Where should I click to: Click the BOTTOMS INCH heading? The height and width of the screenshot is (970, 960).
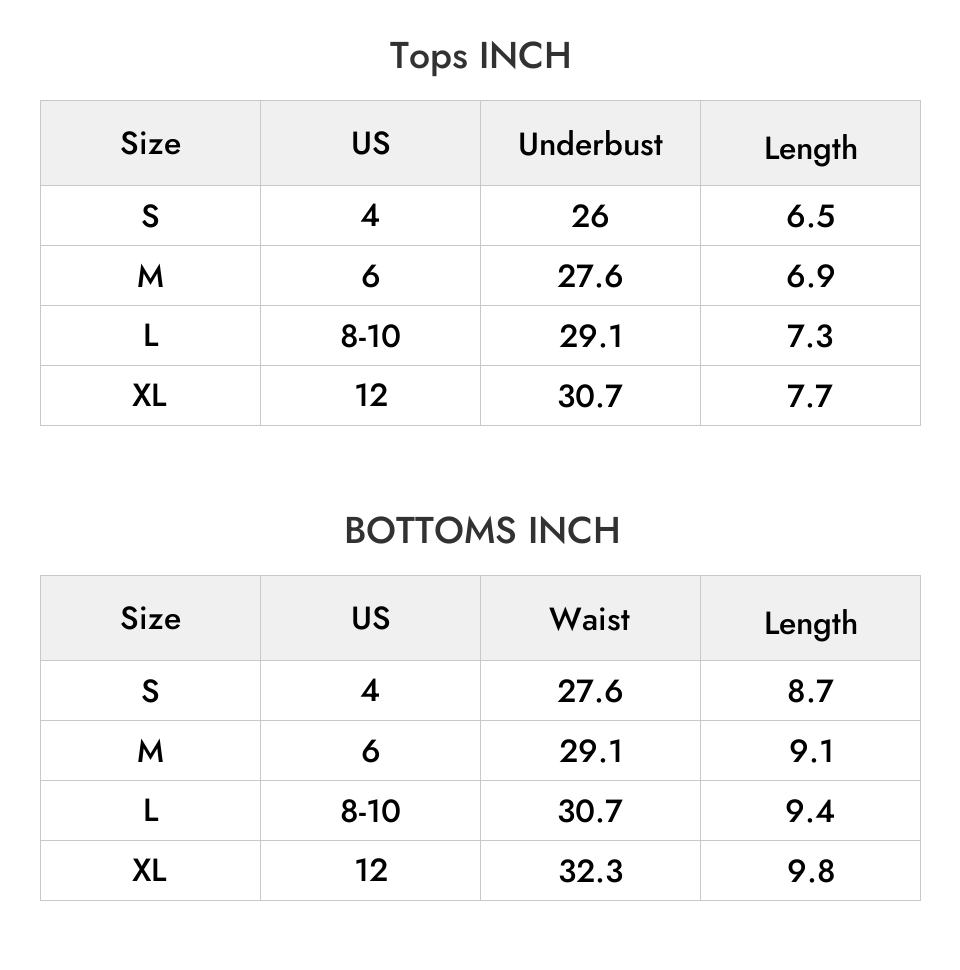[x=482, y=530]
